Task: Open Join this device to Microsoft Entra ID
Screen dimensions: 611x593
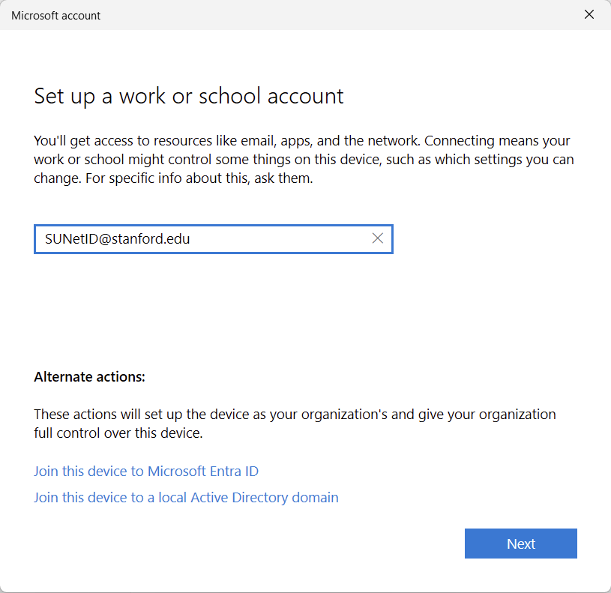Action: pyautogui.click(x=146, y=471)
